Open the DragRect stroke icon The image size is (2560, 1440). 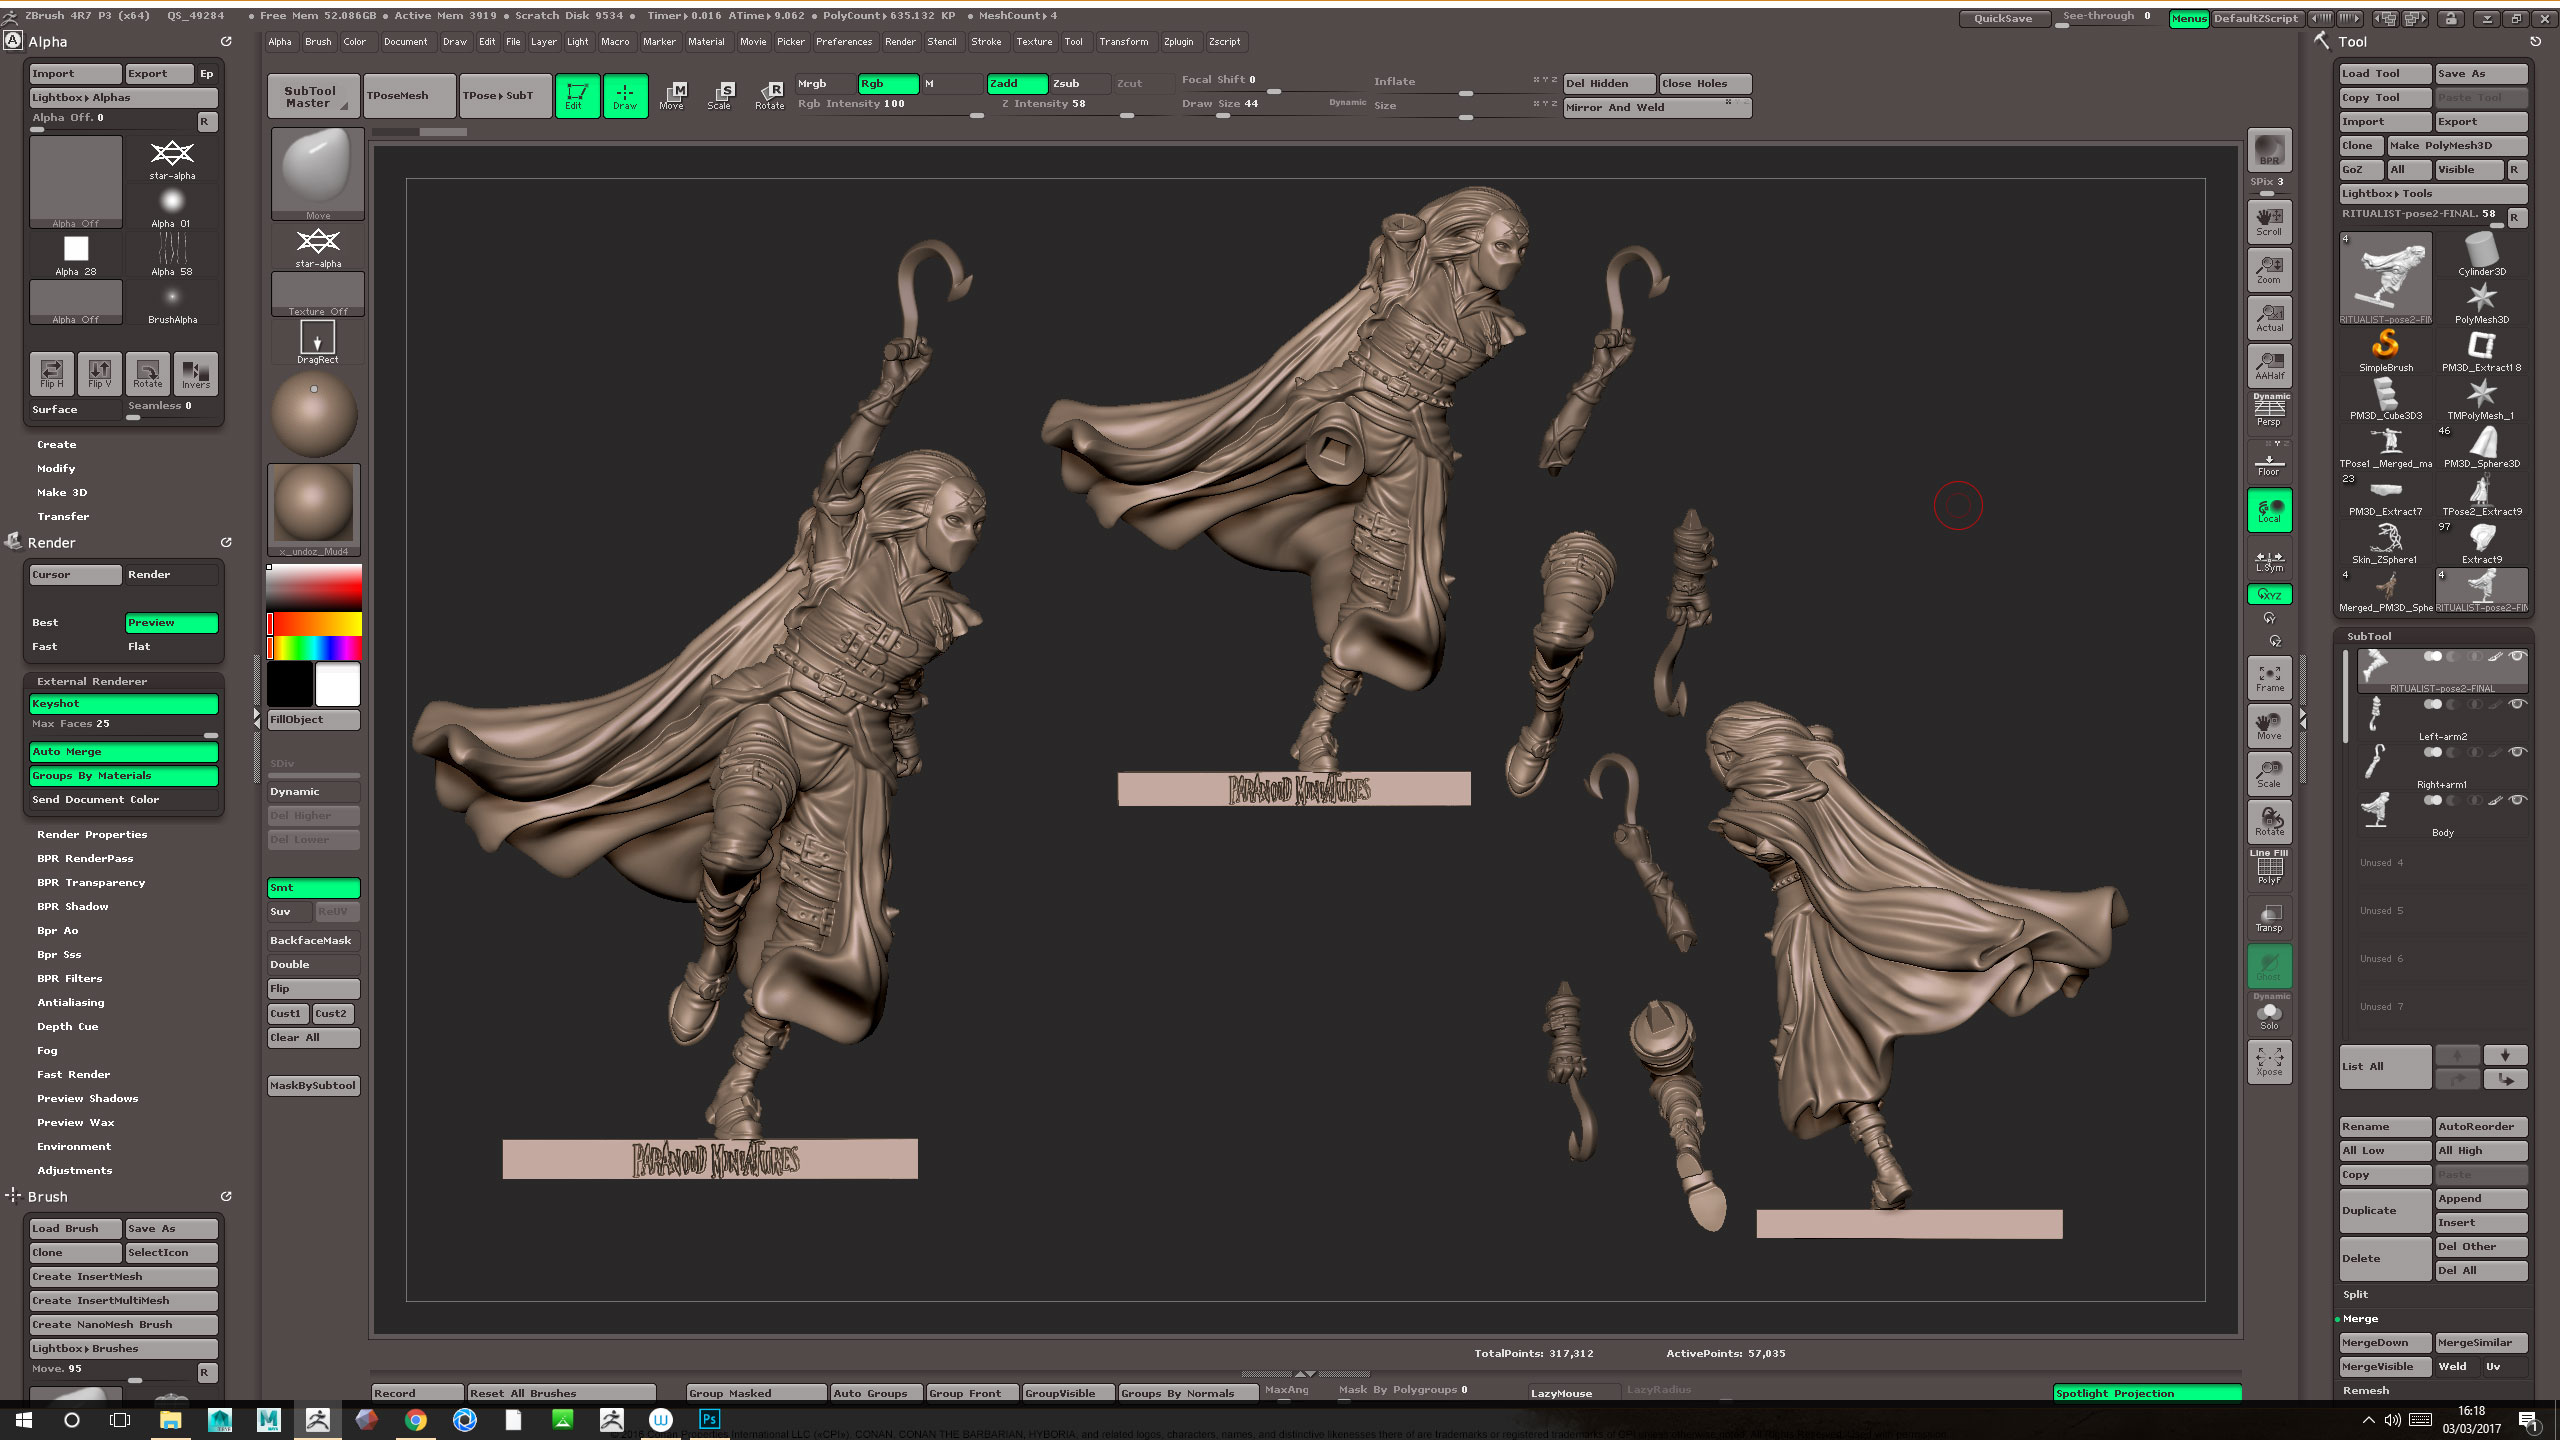click(x=317, y=342)
